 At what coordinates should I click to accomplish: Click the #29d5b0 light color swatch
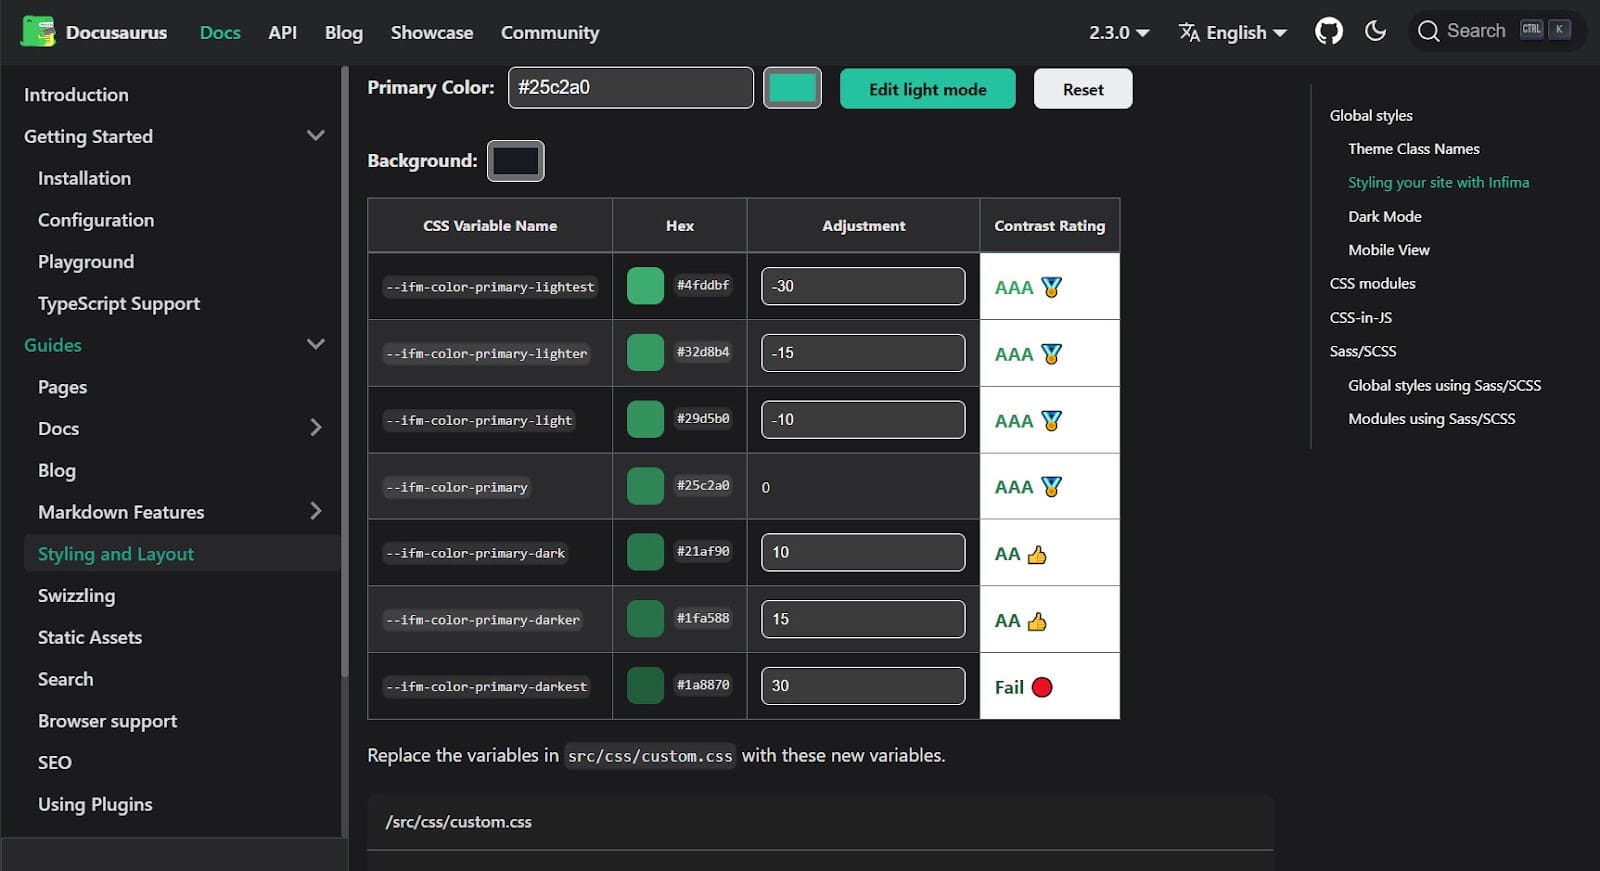click(645, 420)
